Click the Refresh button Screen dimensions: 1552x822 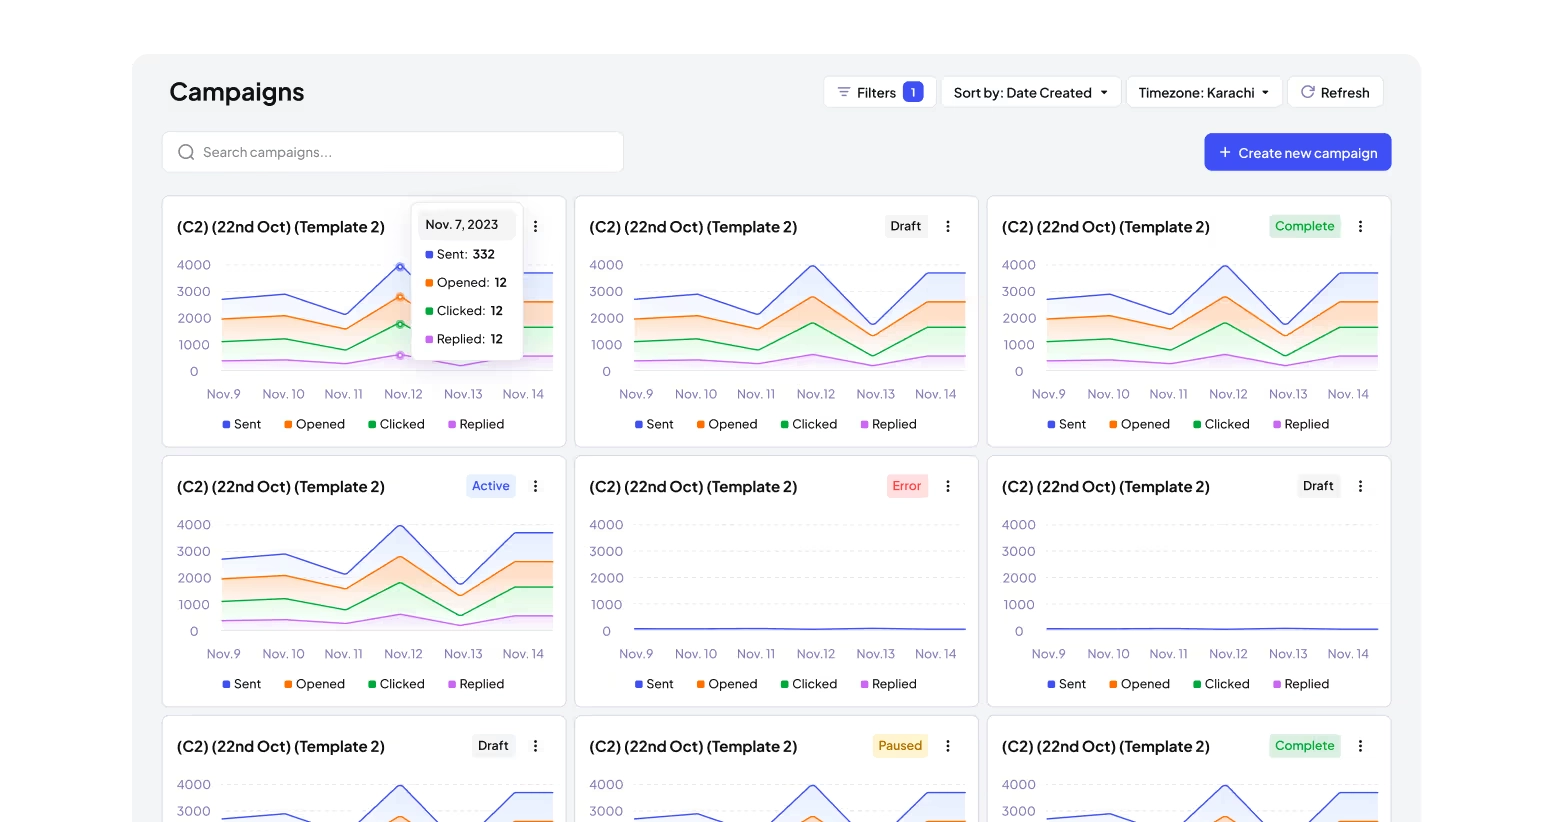coord(1335,92)
